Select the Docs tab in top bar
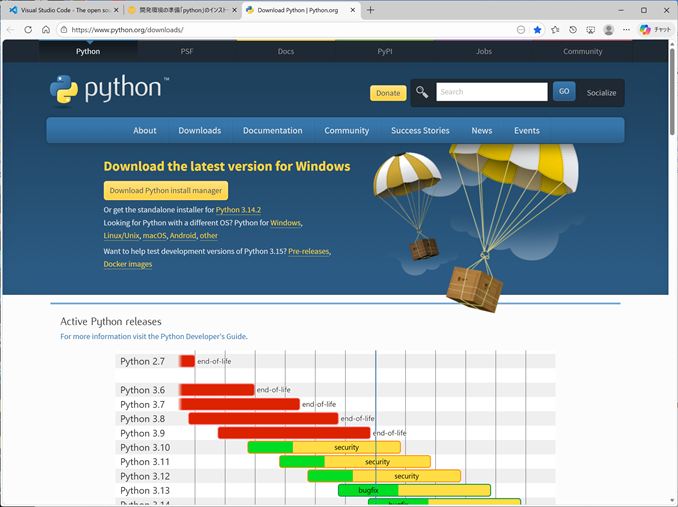Viewport: 678px width, 507px height. [286, 51]
